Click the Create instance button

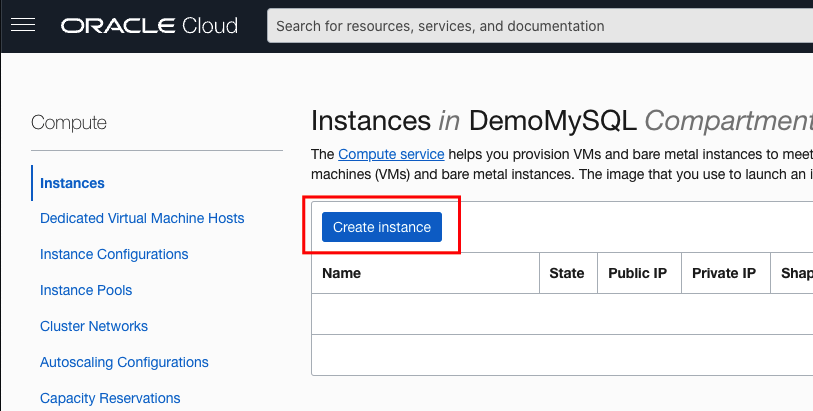pyautogui.click(x=382, y=227)
